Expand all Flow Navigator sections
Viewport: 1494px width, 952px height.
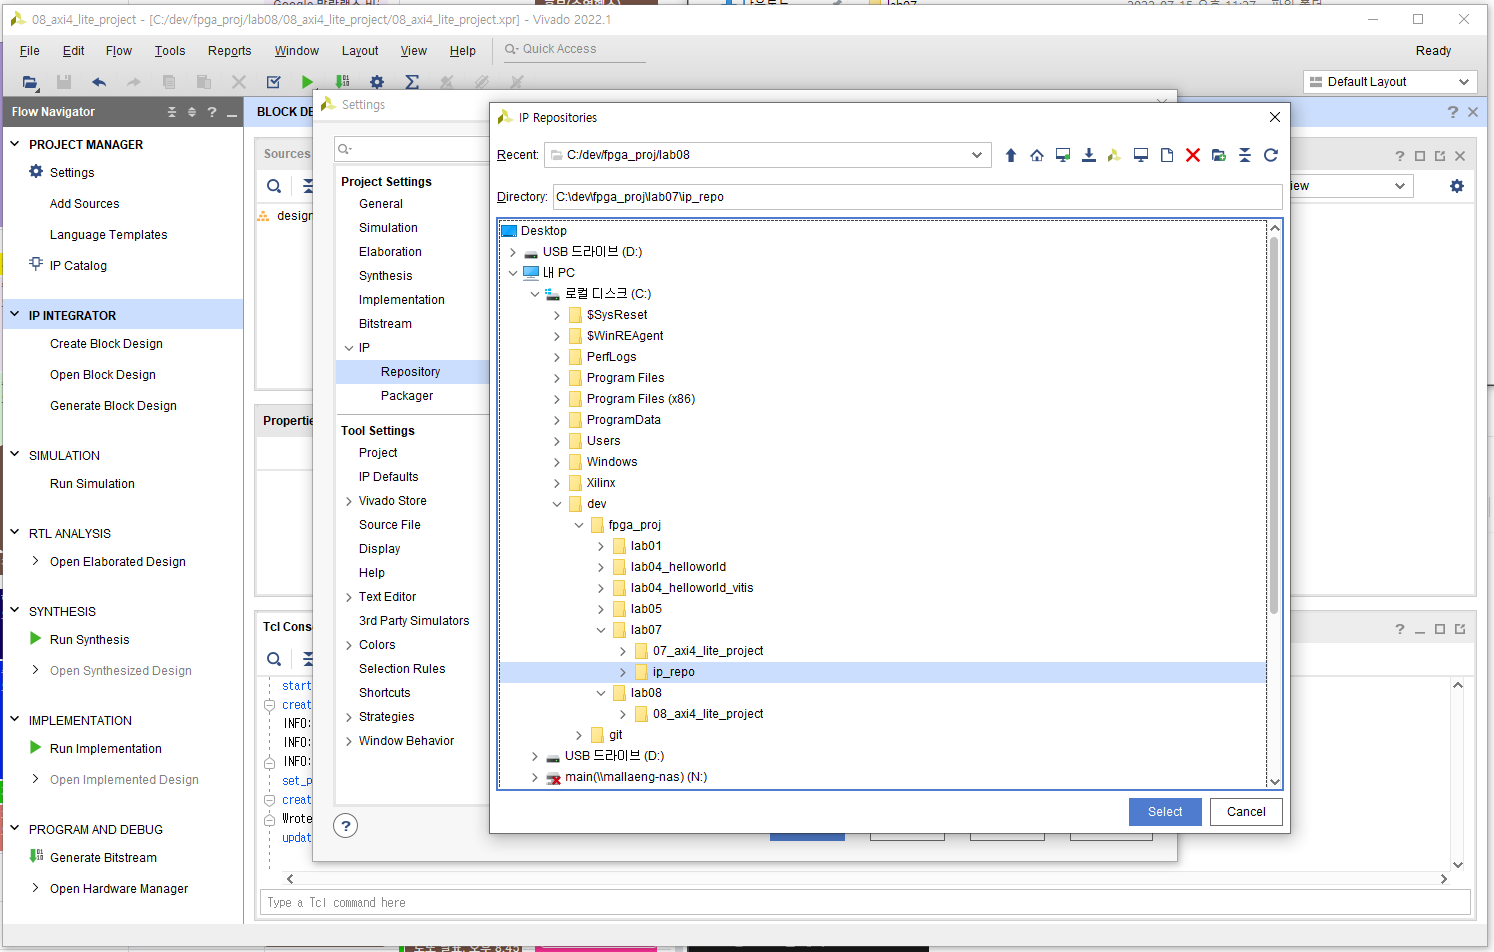click(x=192, y=112)
